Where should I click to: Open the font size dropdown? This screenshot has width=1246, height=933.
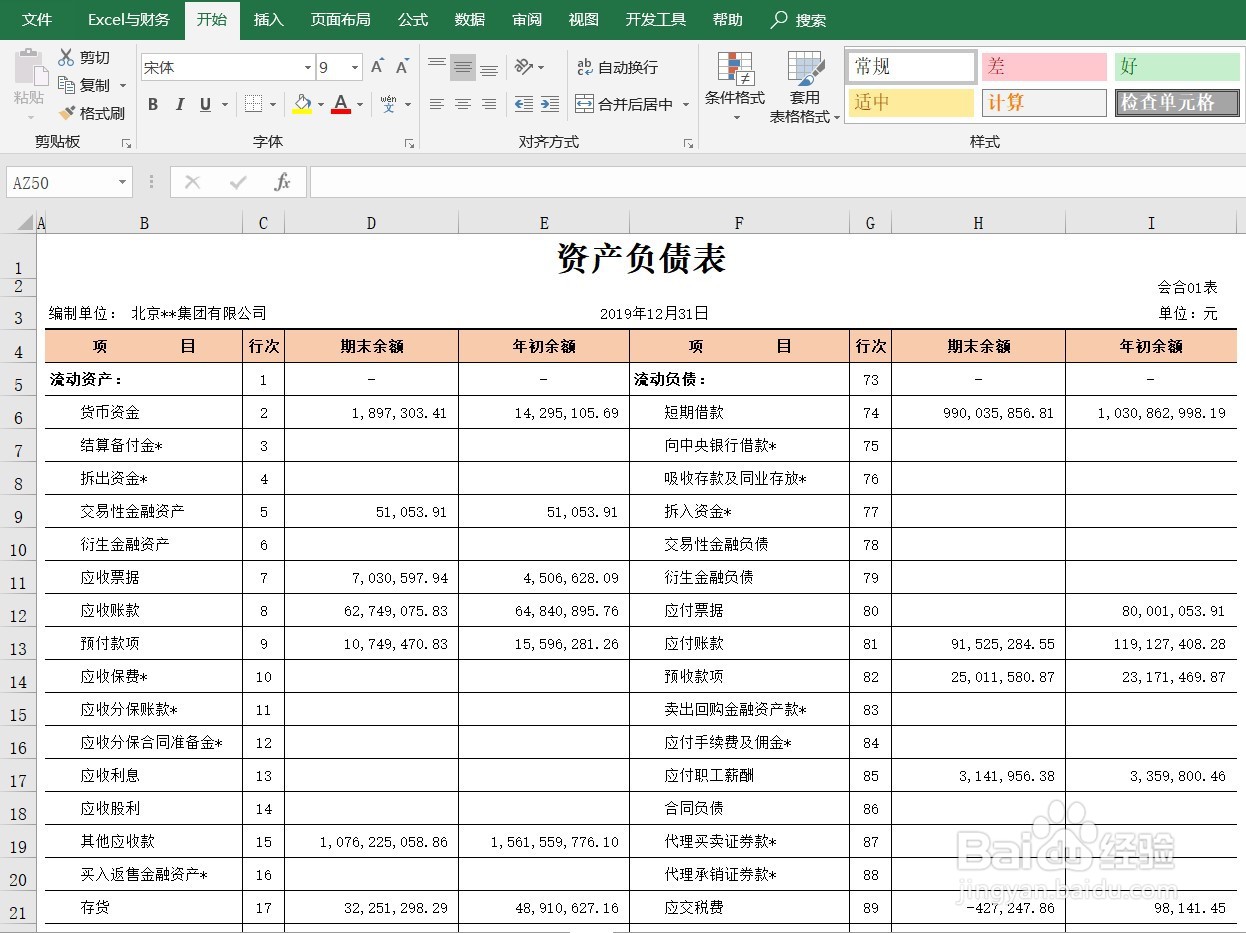(353, 66)
